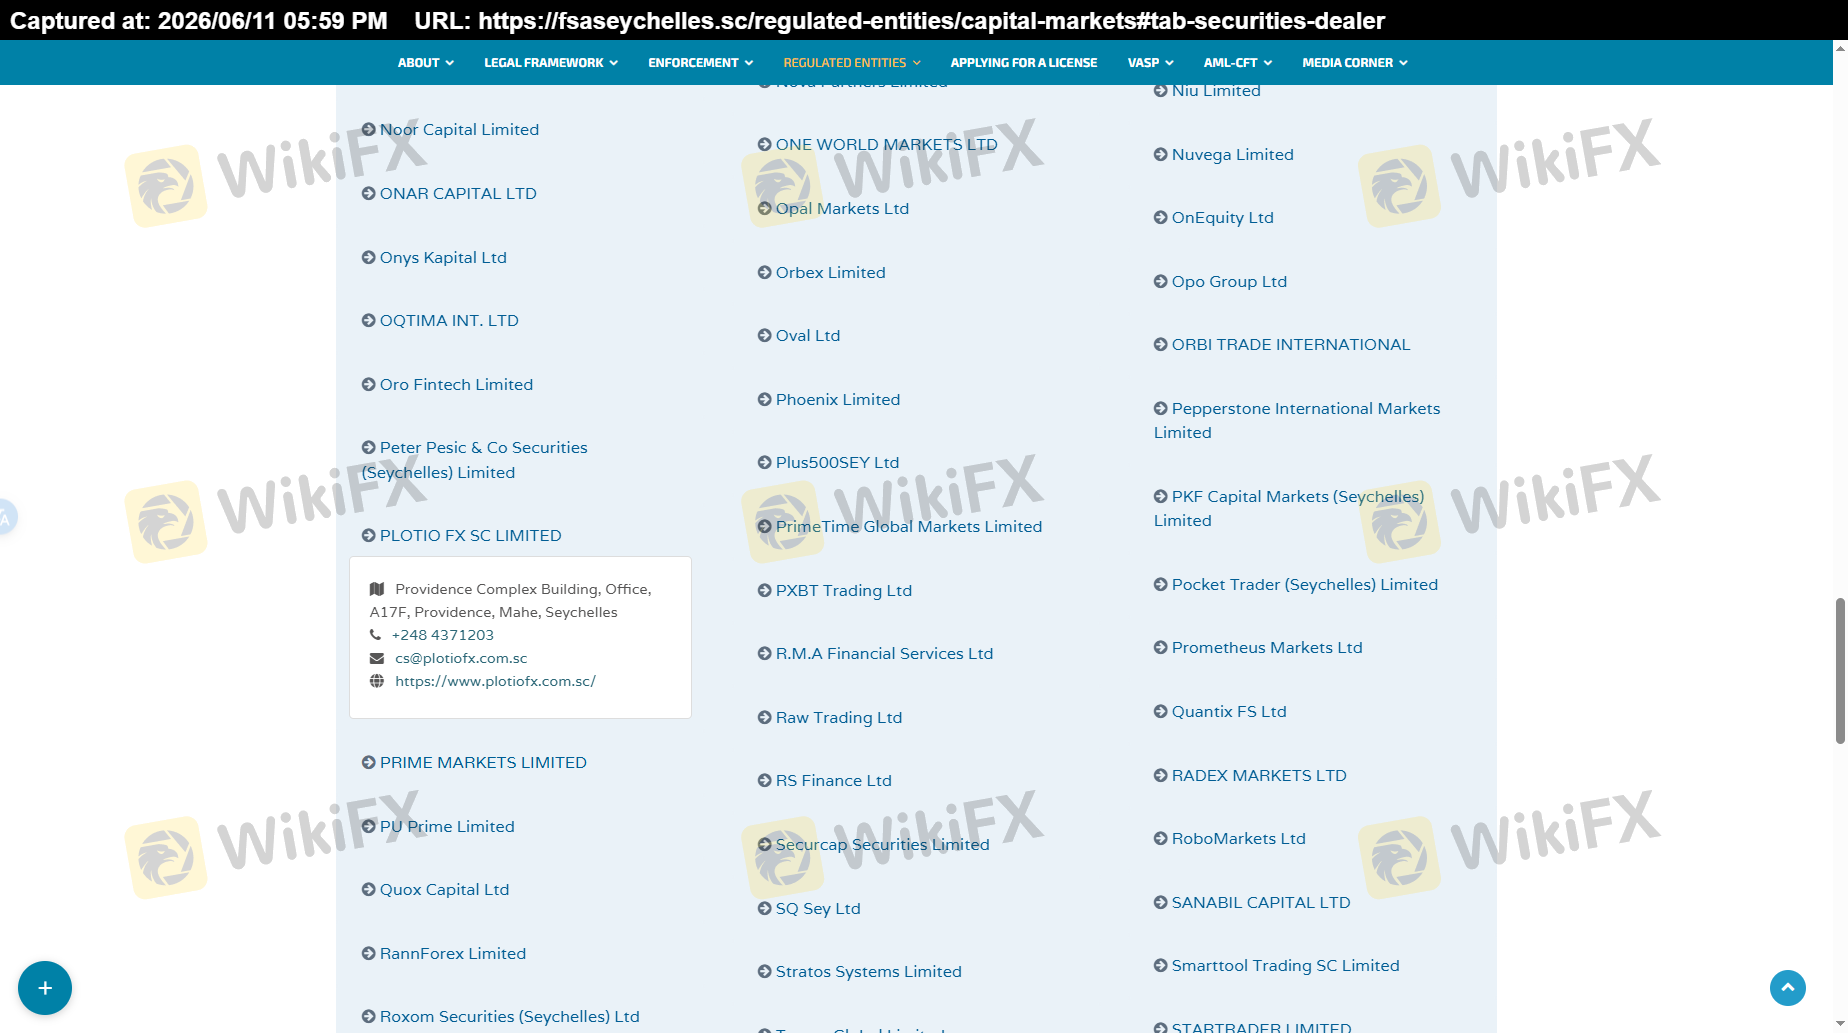Click the arrow icon beside Orbex Limited
This screenshot has height=1033, width=1848.
765,273
